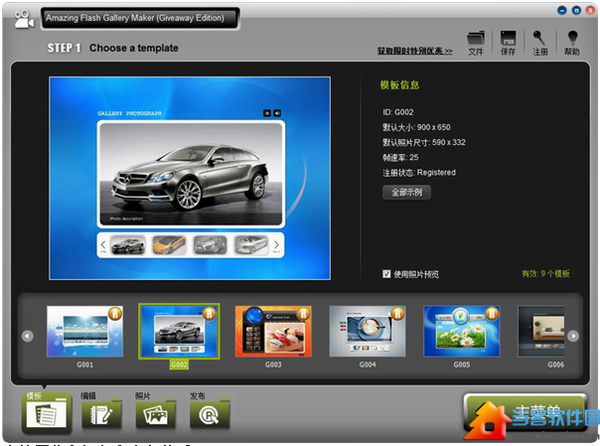Click the '注册状态: Registered' text
The width and height of the screenshot is (600, 446).
pos(419,173)
